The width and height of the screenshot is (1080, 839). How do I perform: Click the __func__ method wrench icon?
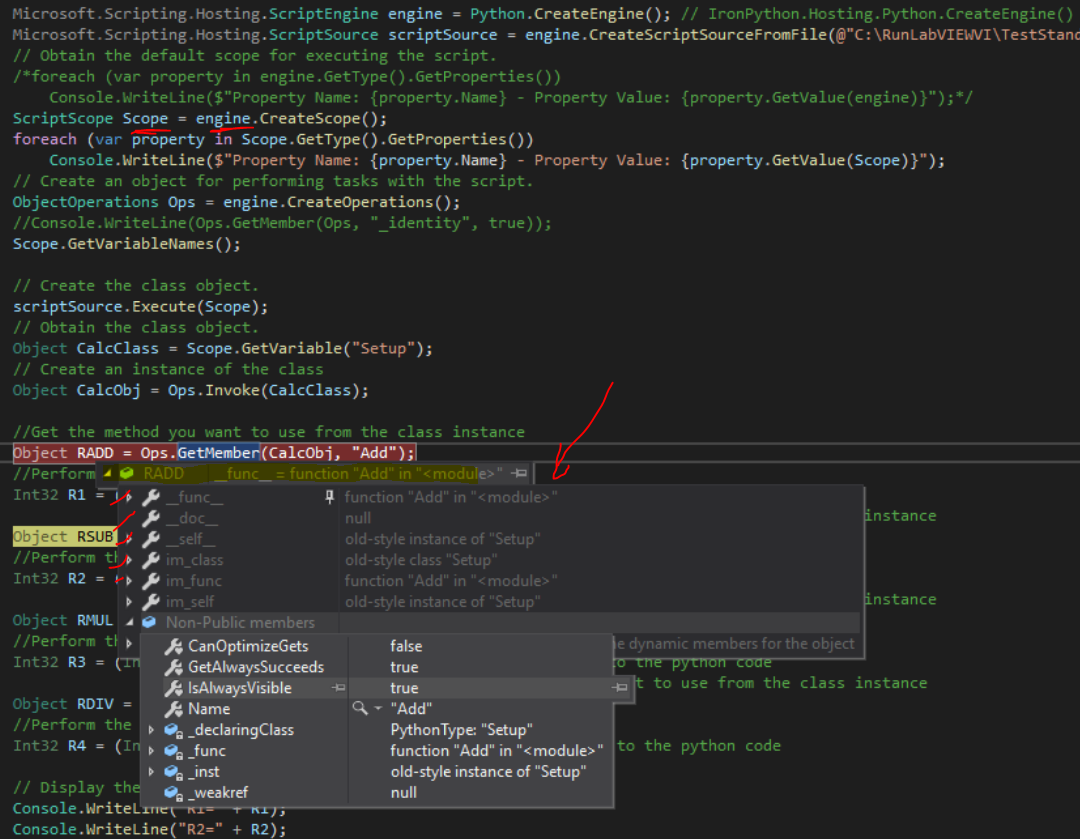click(150, 497)
